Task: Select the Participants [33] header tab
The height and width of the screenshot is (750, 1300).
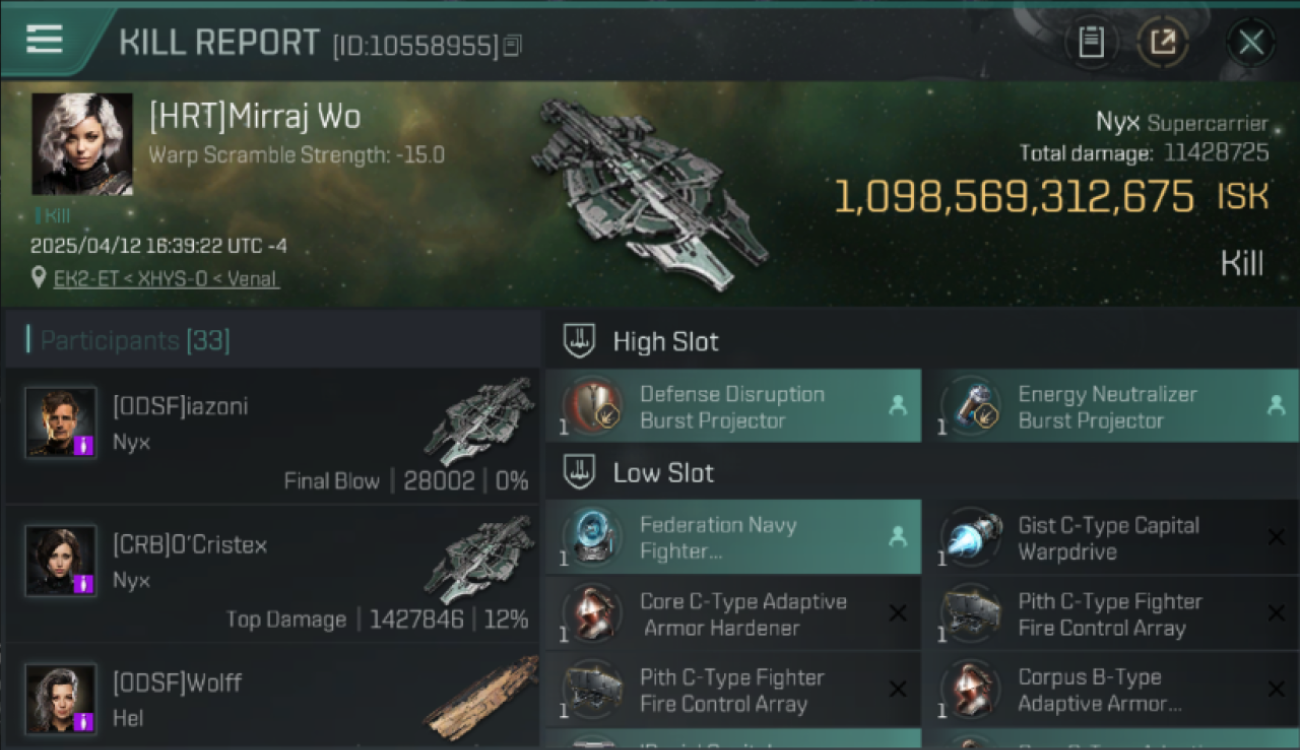Action: (135, 341)
